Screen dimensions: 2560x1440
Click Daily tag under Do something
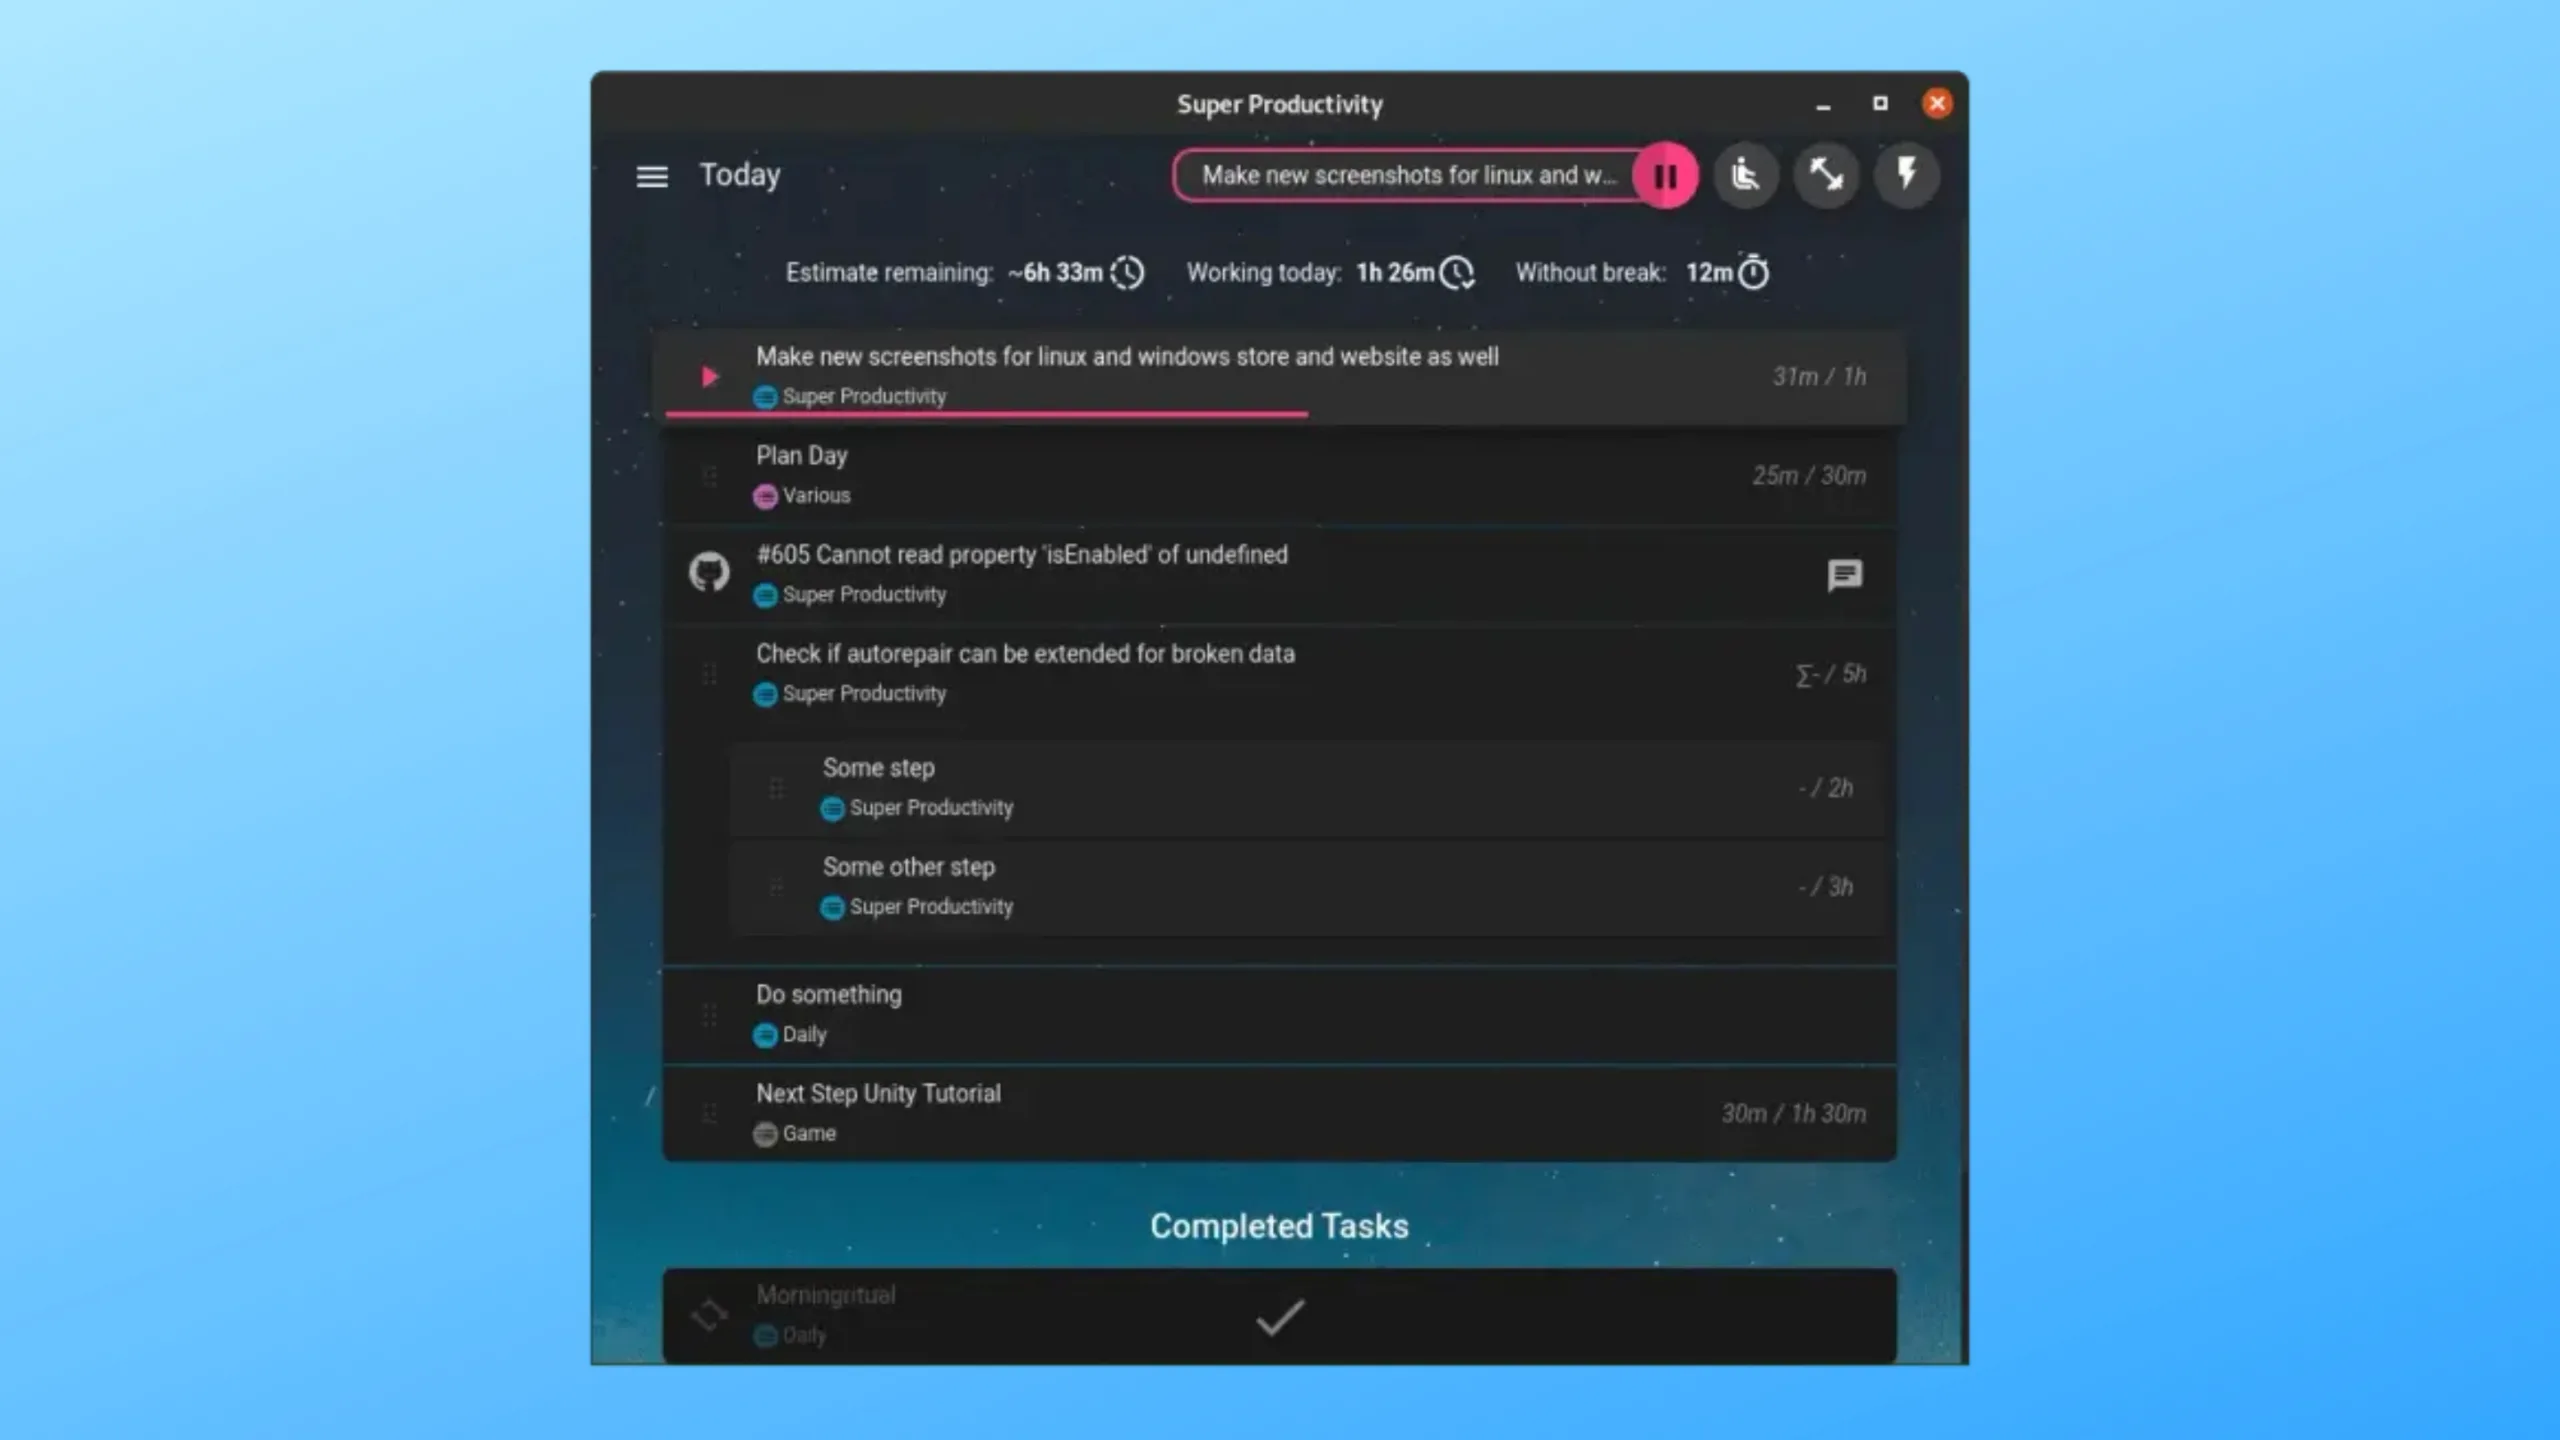click(790, 1035)
